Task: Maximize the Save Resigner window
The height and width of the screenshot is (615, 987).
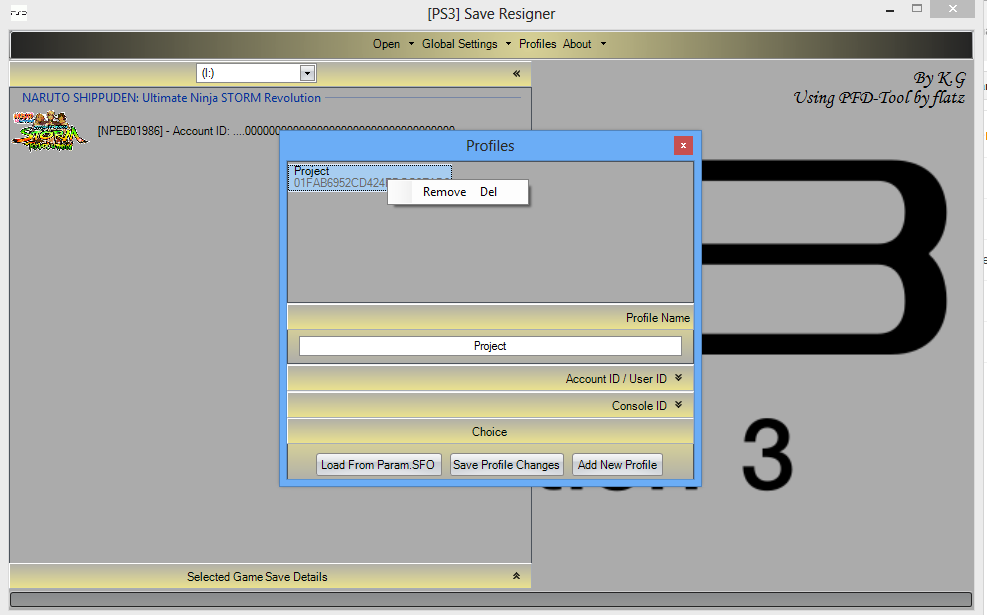Action: coord(917,9)
